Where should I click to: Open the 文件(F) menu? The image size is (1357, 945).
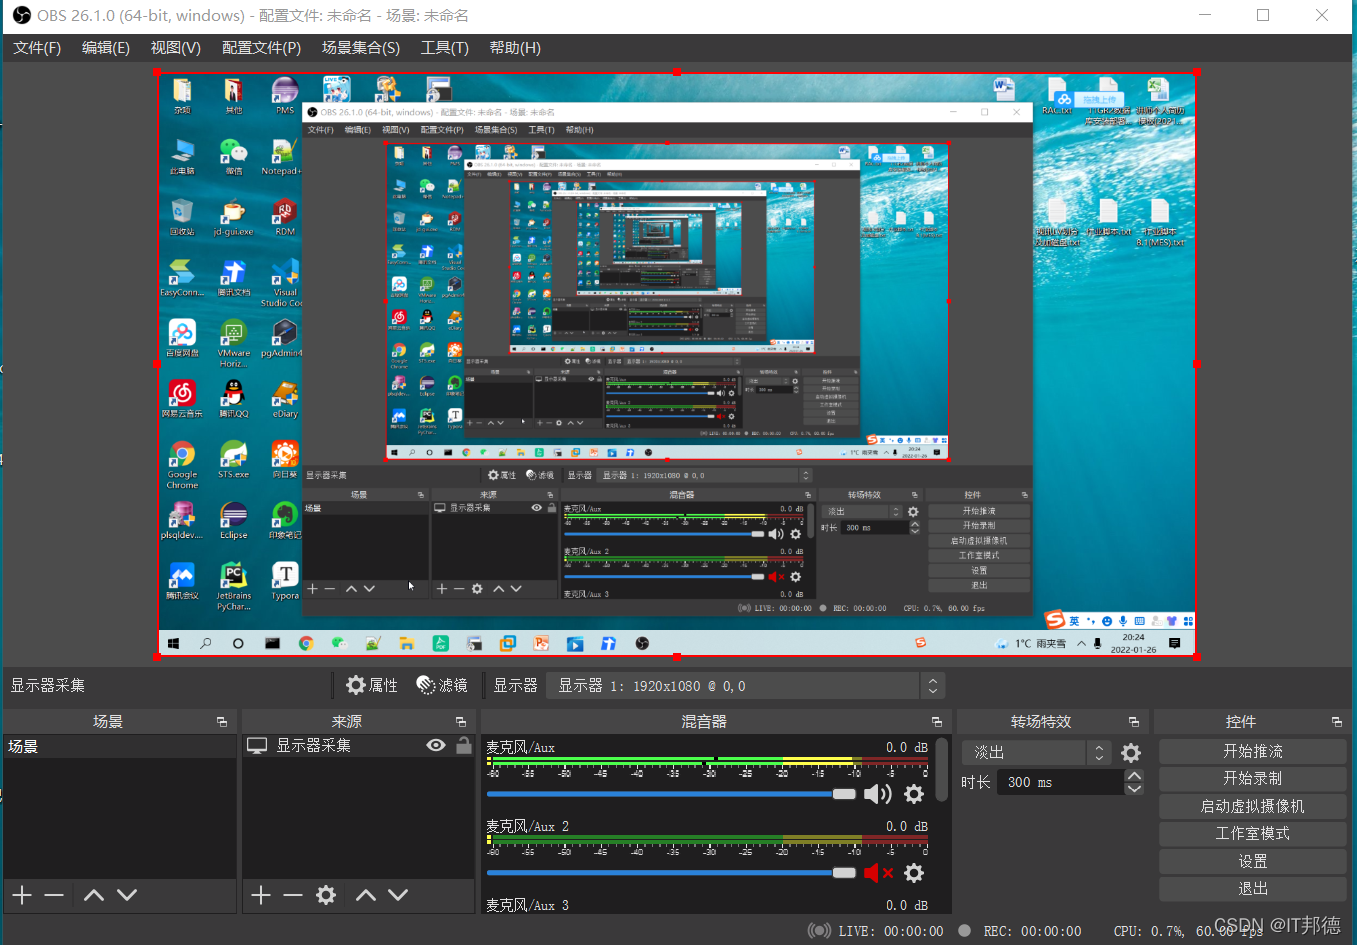pos(37,48)
